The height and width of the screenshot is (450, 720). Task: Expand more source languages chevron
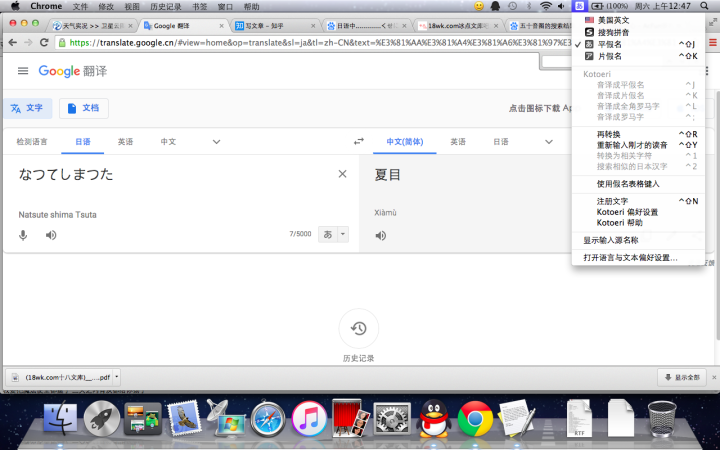pos(216,141)
